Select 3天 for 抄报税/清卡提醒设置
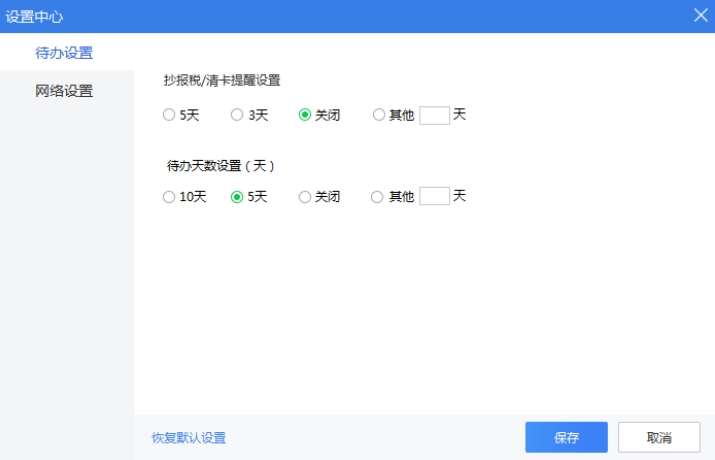This screenshot has height=460, width=715. click(x=237, y=114)
